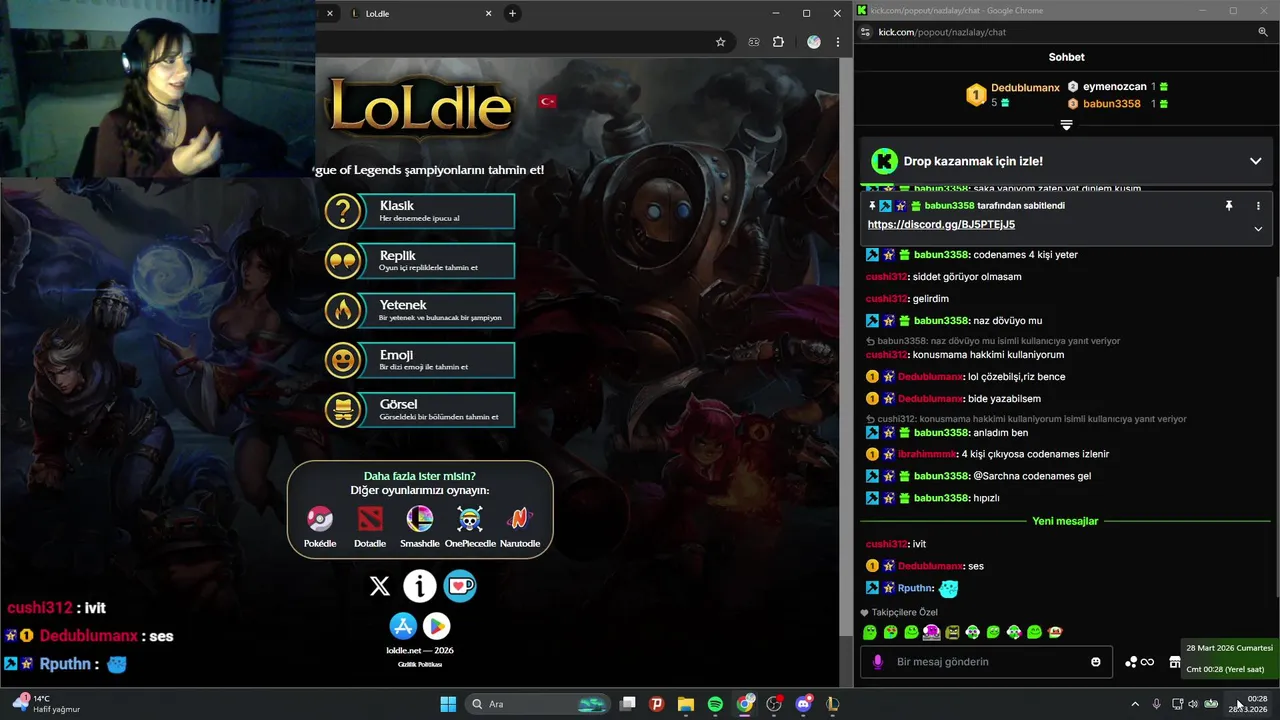
Task: Open the Pokédle game icon
Action: click(320, 518)
